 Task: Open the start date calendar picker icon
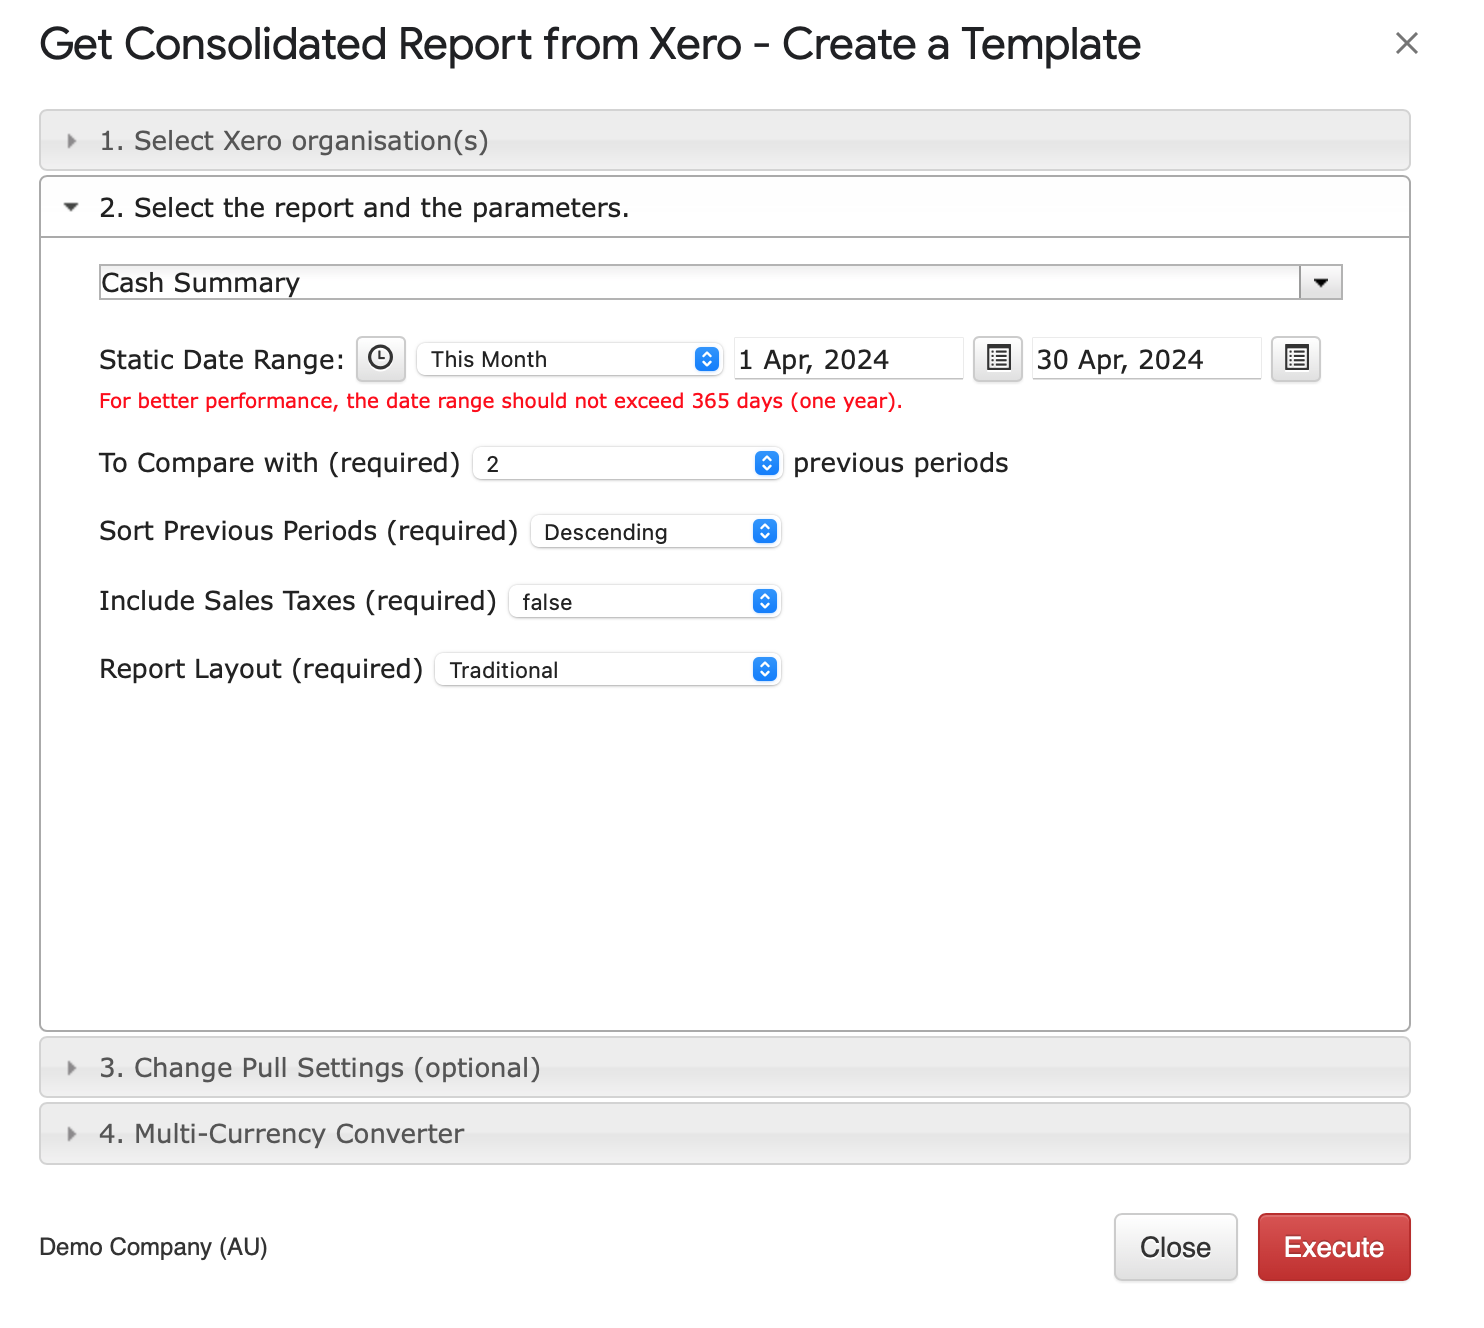pos(998,359)
